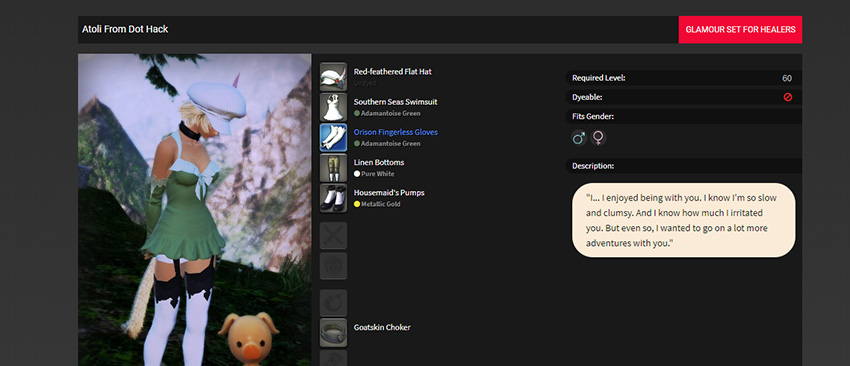850x366 pixels.
Task: Click the Fits Gender label
Action: [593, 117]
